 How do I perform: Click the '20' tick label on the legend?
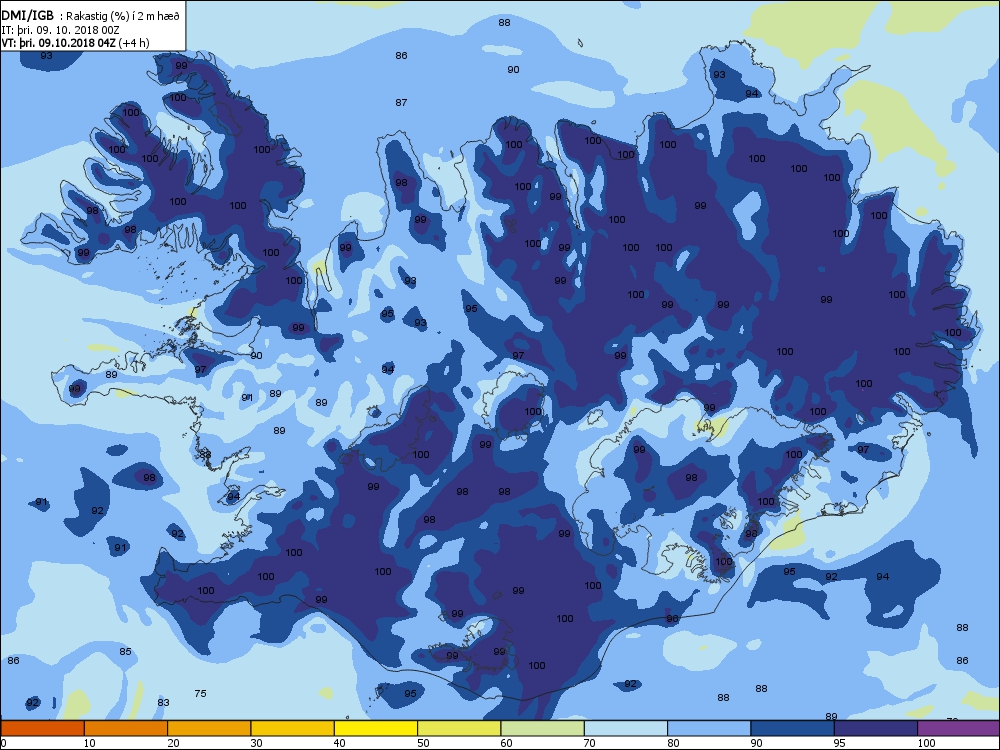(x=173, y=743)
